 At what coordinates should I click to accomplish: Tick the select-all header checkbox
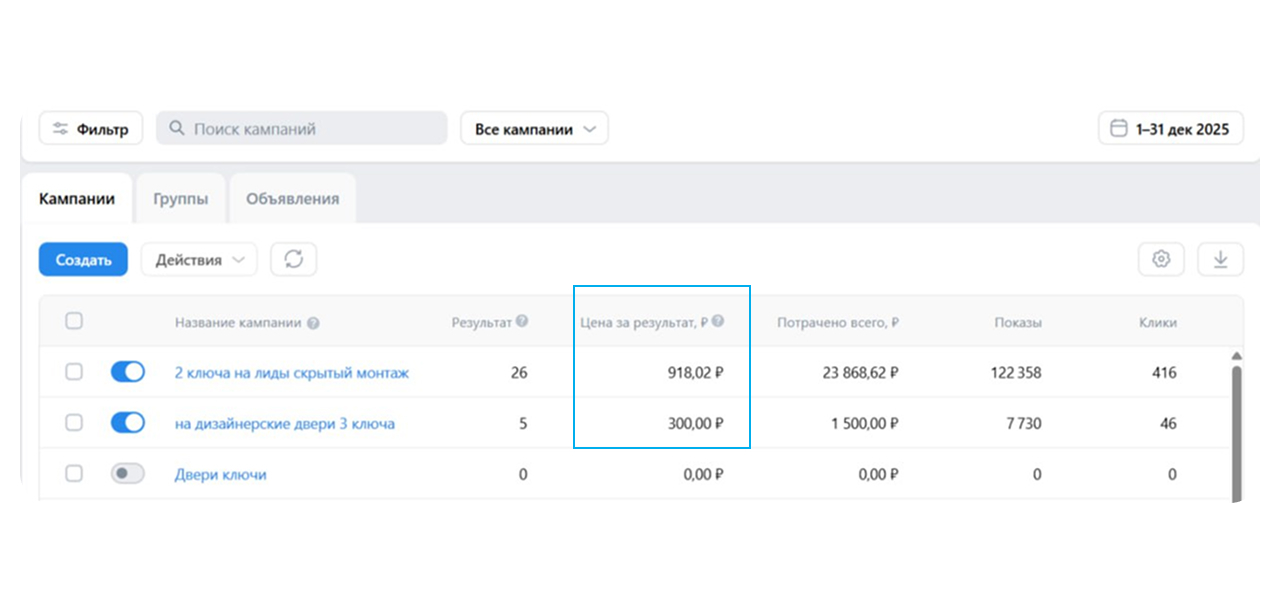point(74,322)
